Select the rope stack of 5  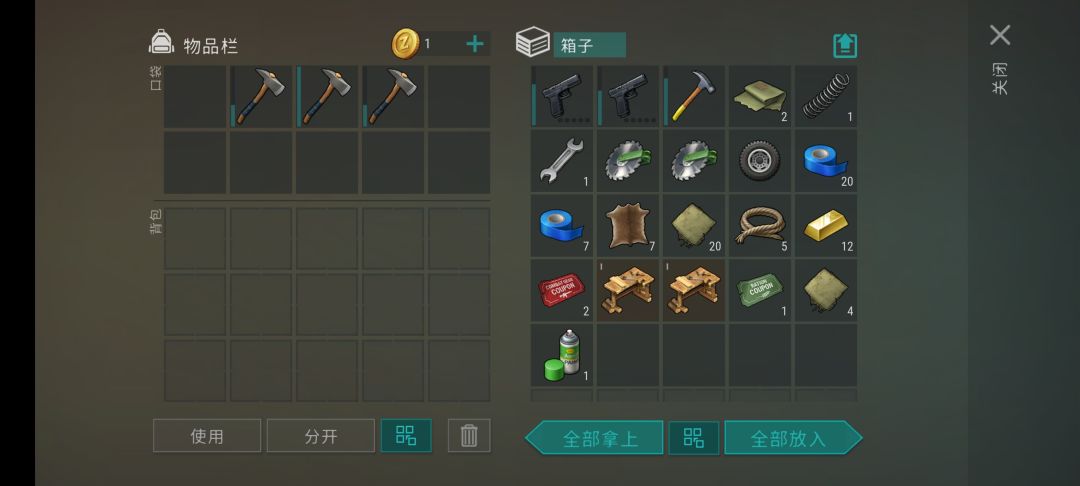click(x=760, y=225)
